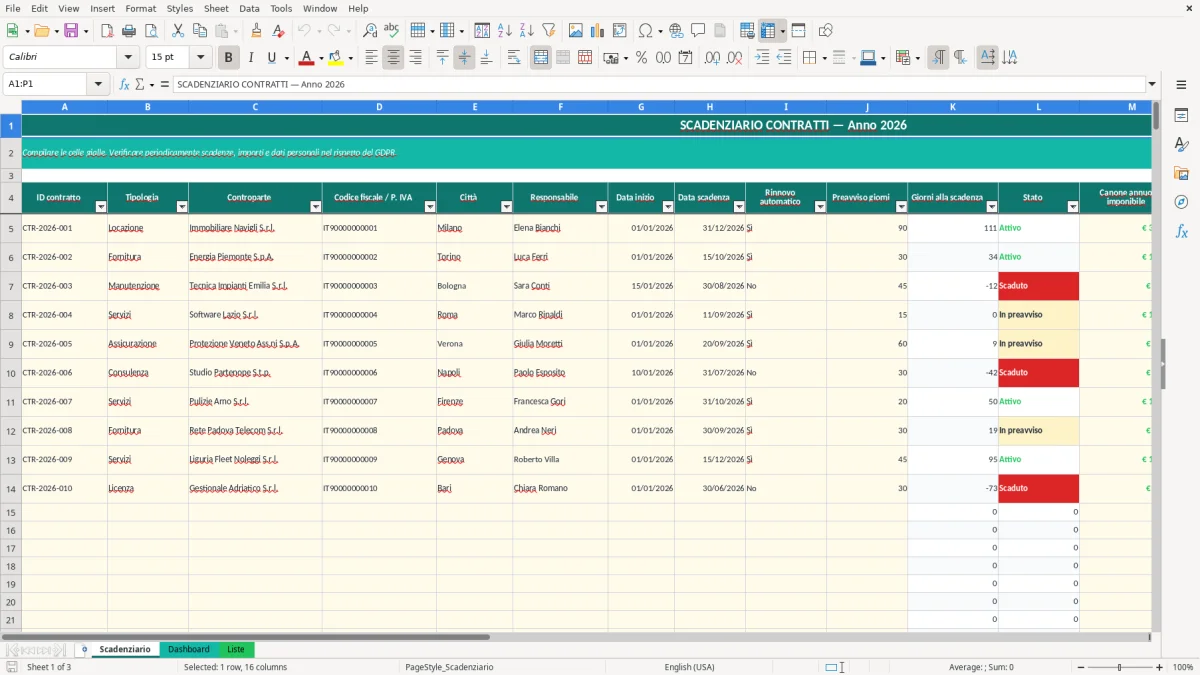Open the Format menu

140,8
